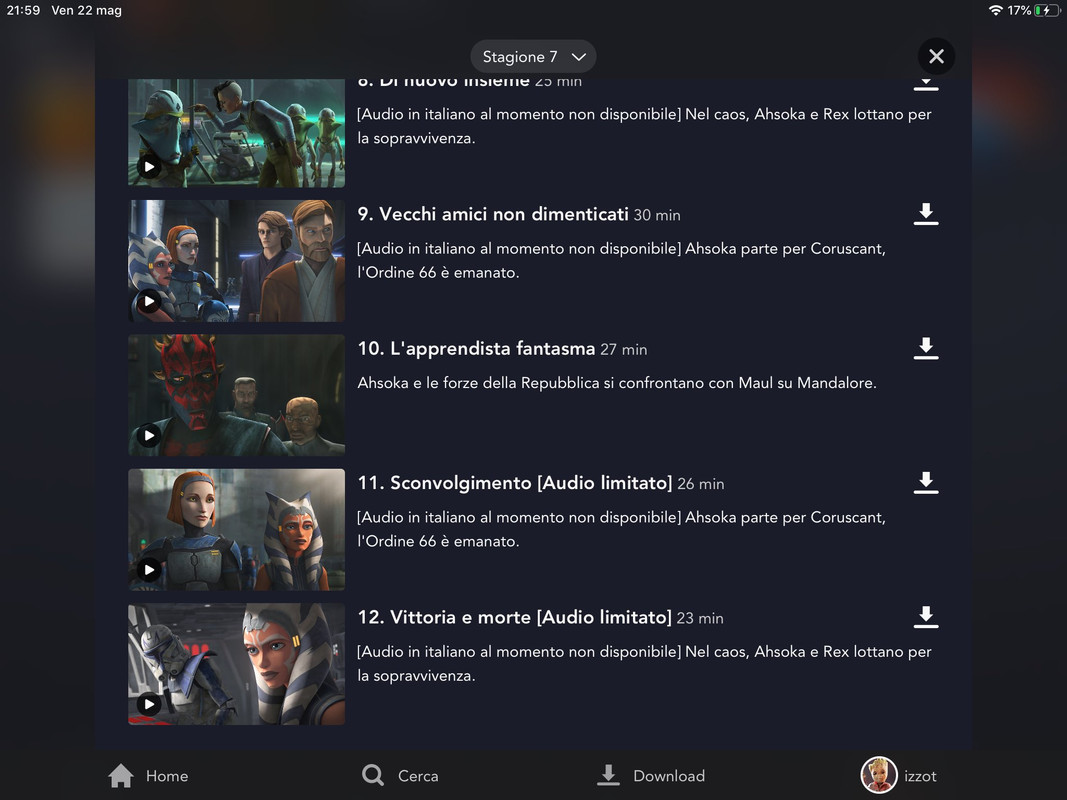Go to the Home tab

pos(148,776)
